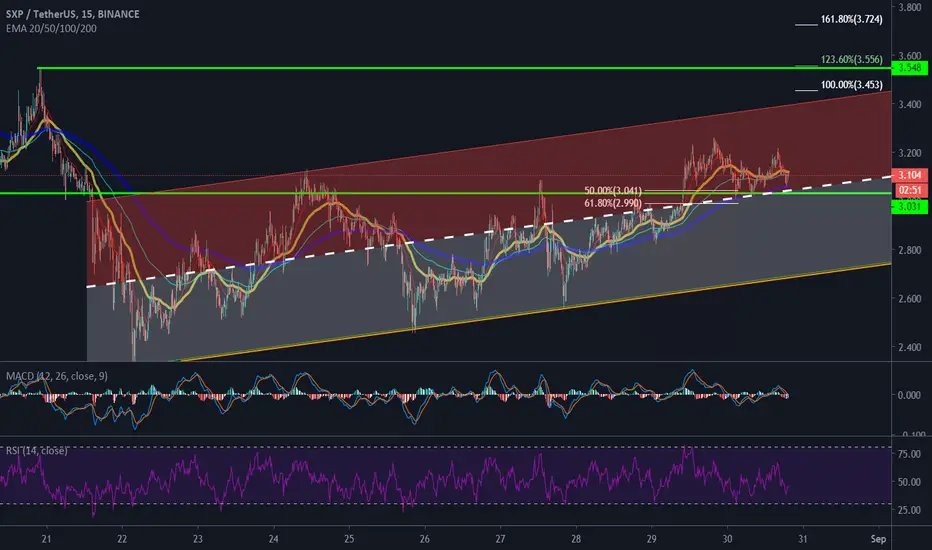Click the 02:51 candle countdown tag

point(910,190)
